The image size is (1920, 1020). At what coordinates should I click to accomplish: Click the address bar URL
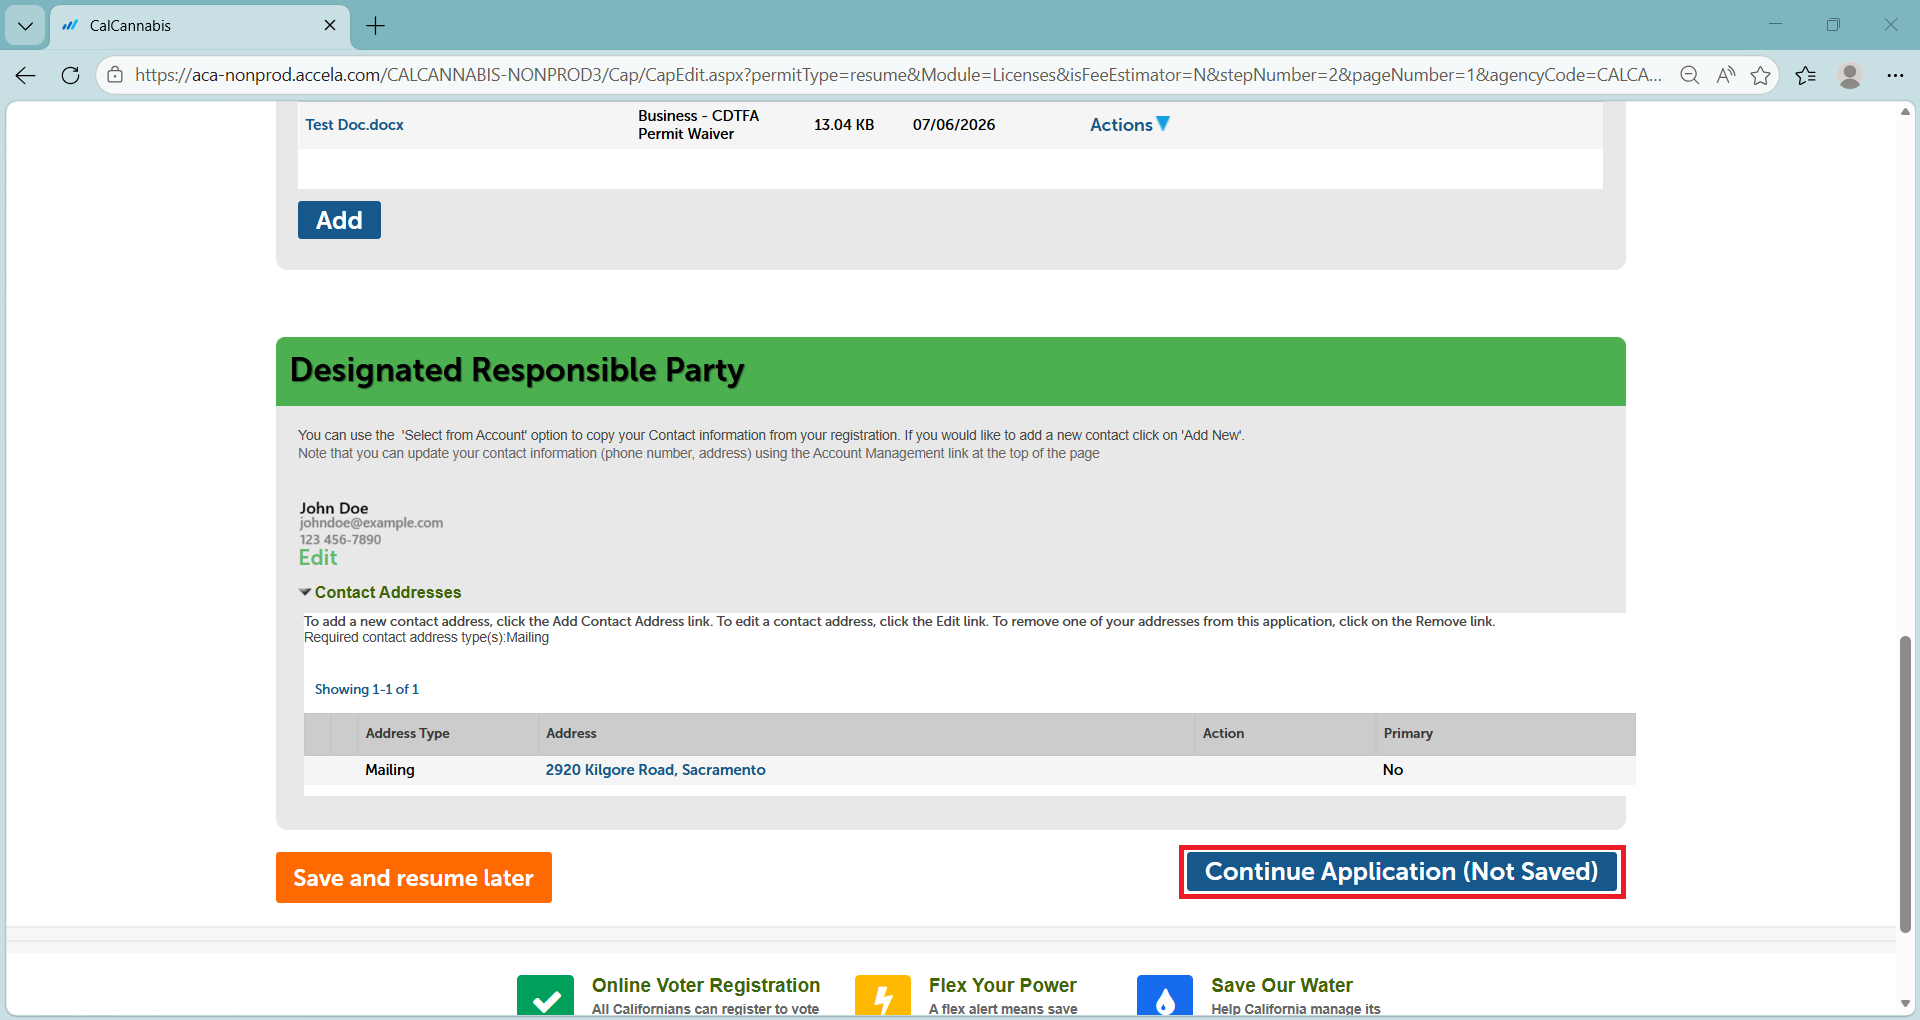click(898, 75)
